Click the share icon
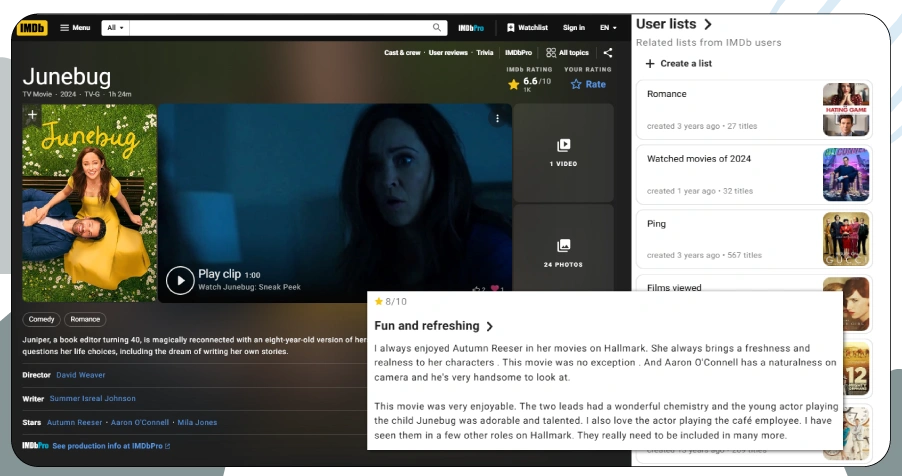Image resolution: width=902 pixels, height=476 pixels. [x=608, y=53]
